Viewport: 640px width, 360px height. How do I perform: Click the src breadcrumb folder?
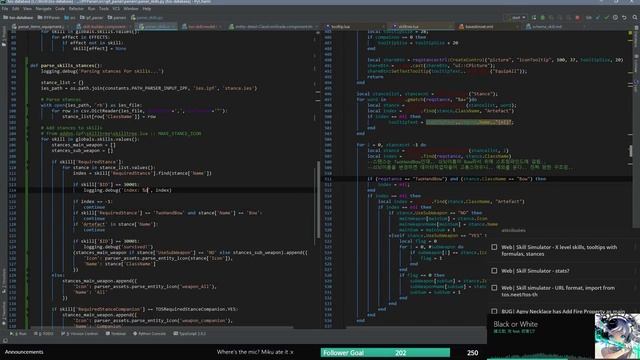[70, 18]
